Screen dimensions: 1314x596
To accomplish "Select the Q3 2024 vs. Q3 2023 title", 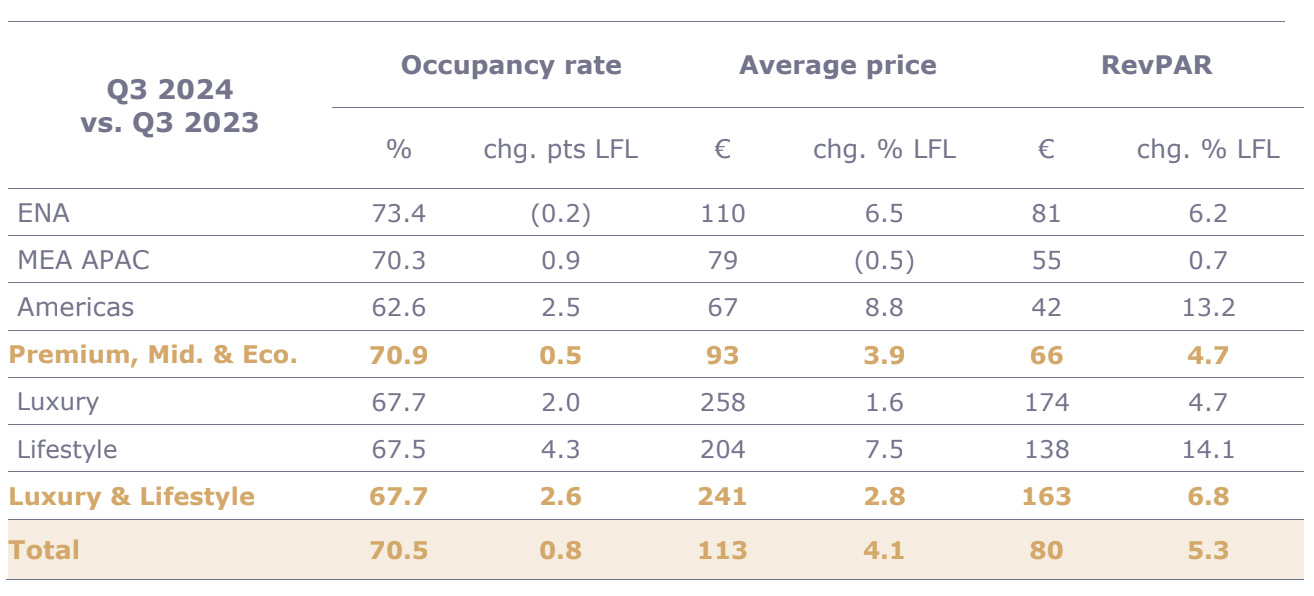I will tap(170, 106).
